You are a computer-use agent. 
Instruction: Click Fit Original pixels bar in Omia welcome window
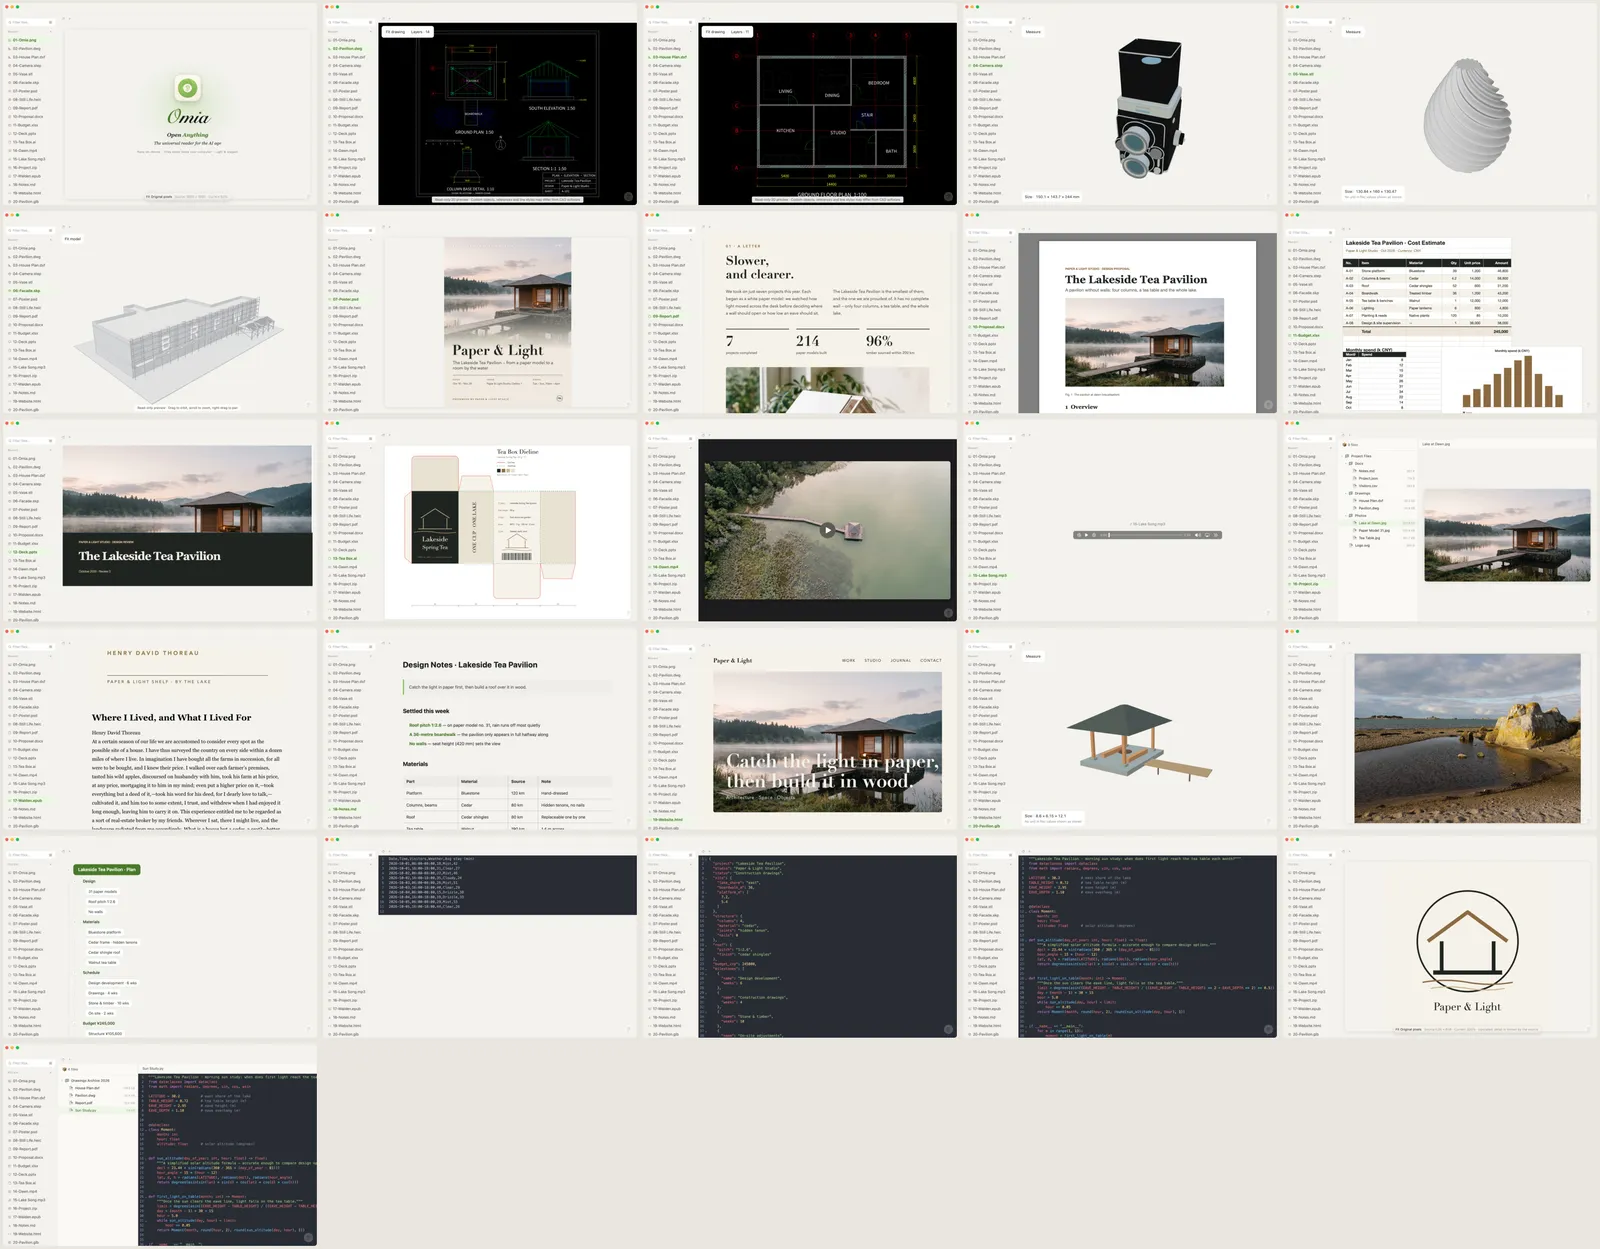187,197
